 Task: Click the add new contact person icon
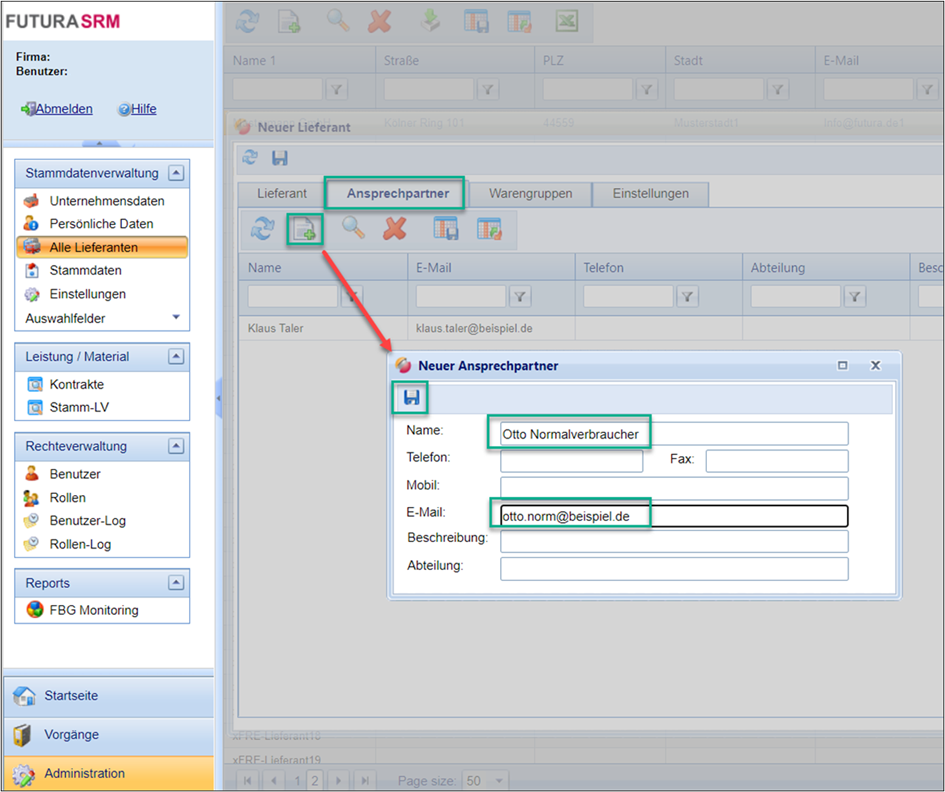304,229
